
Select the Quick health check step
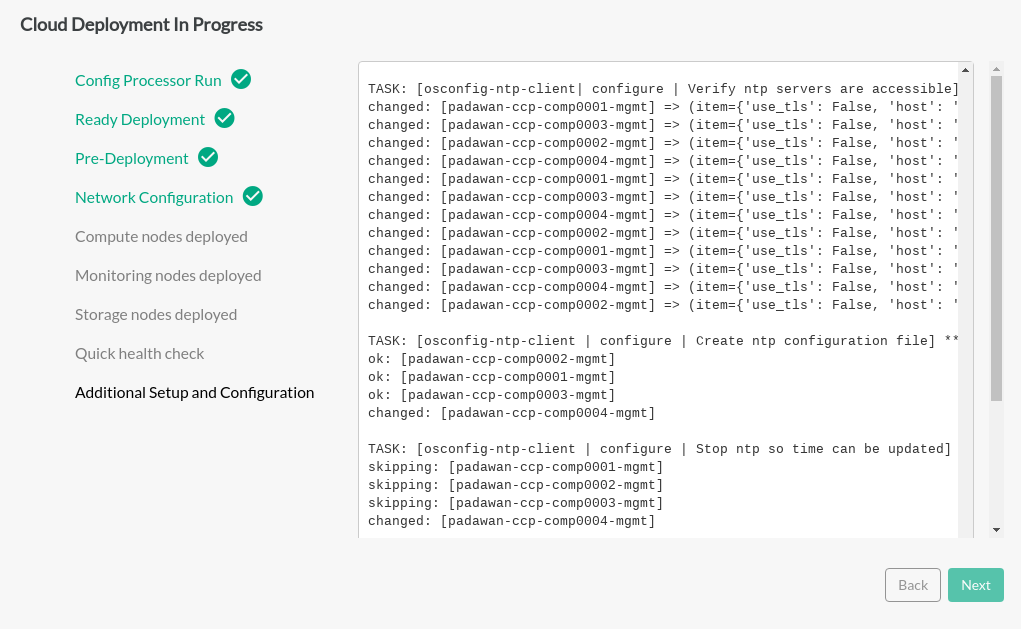(139, 354)
